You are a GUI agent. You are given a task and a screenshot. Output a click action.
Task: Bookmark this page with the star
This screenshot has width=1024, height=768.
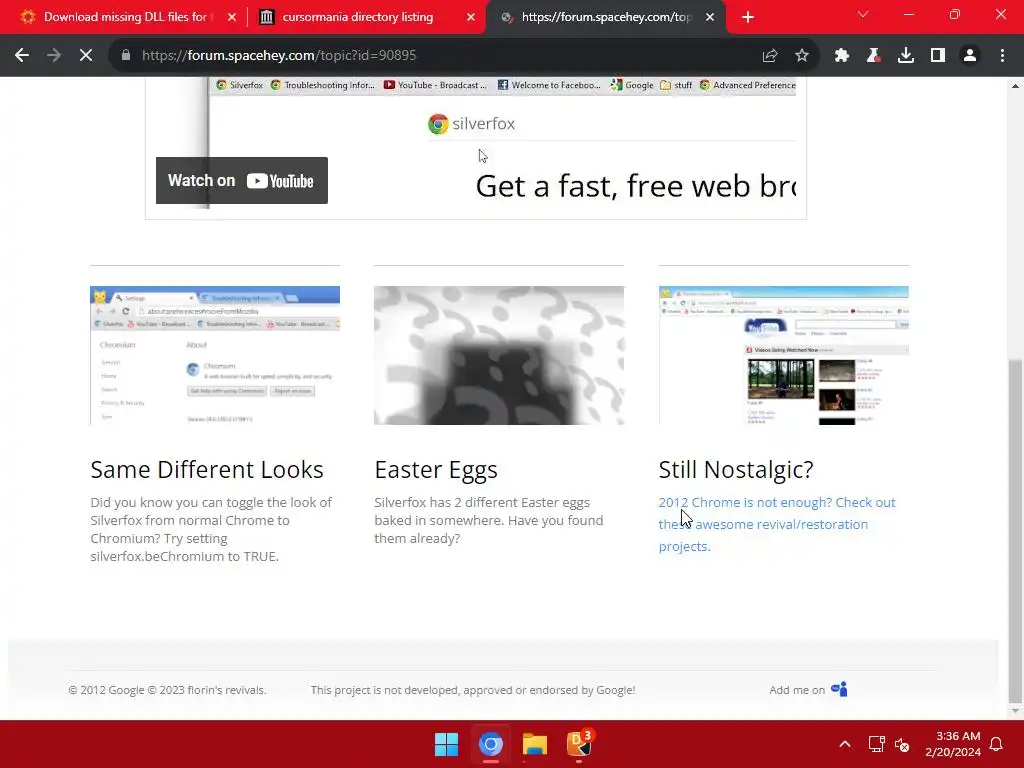(802, 56)
